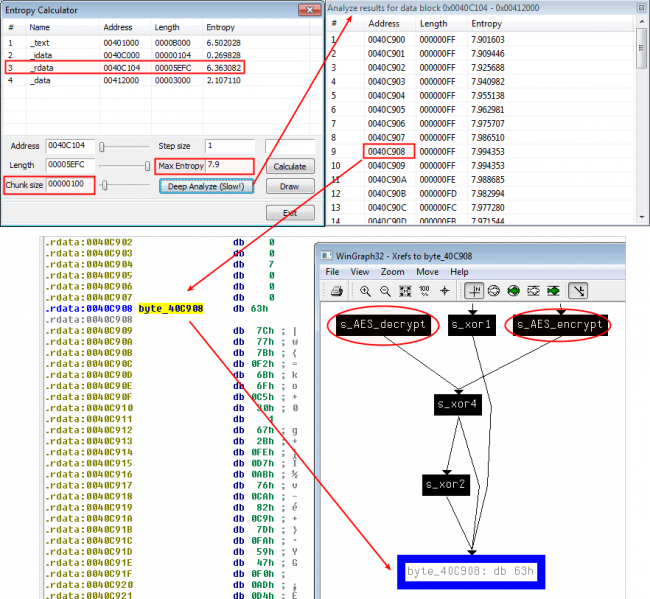Open the File menu in WinGraph32
650x599 pixels.
coord(332,271)
